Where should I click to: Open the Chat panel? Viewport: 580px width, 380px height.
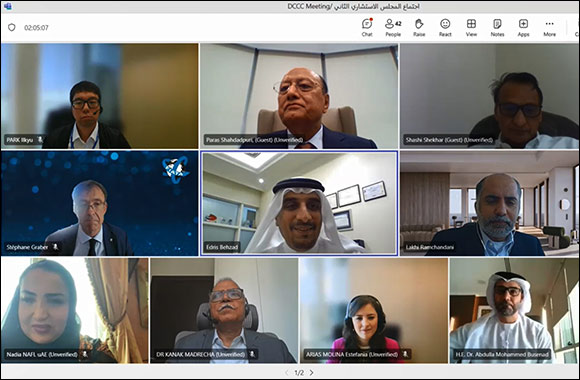(367, 28)
